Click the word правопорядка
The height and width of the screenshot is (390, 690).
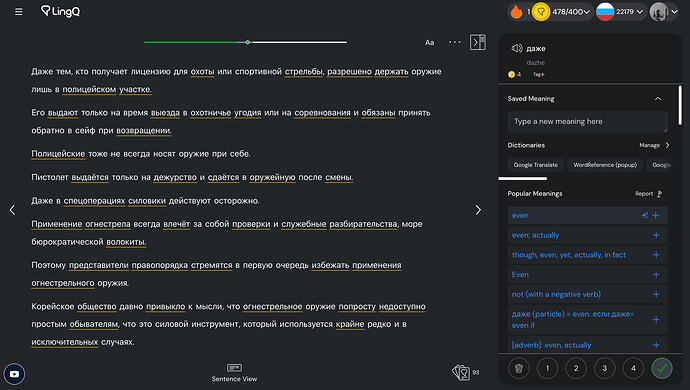(x=160, y=265)
